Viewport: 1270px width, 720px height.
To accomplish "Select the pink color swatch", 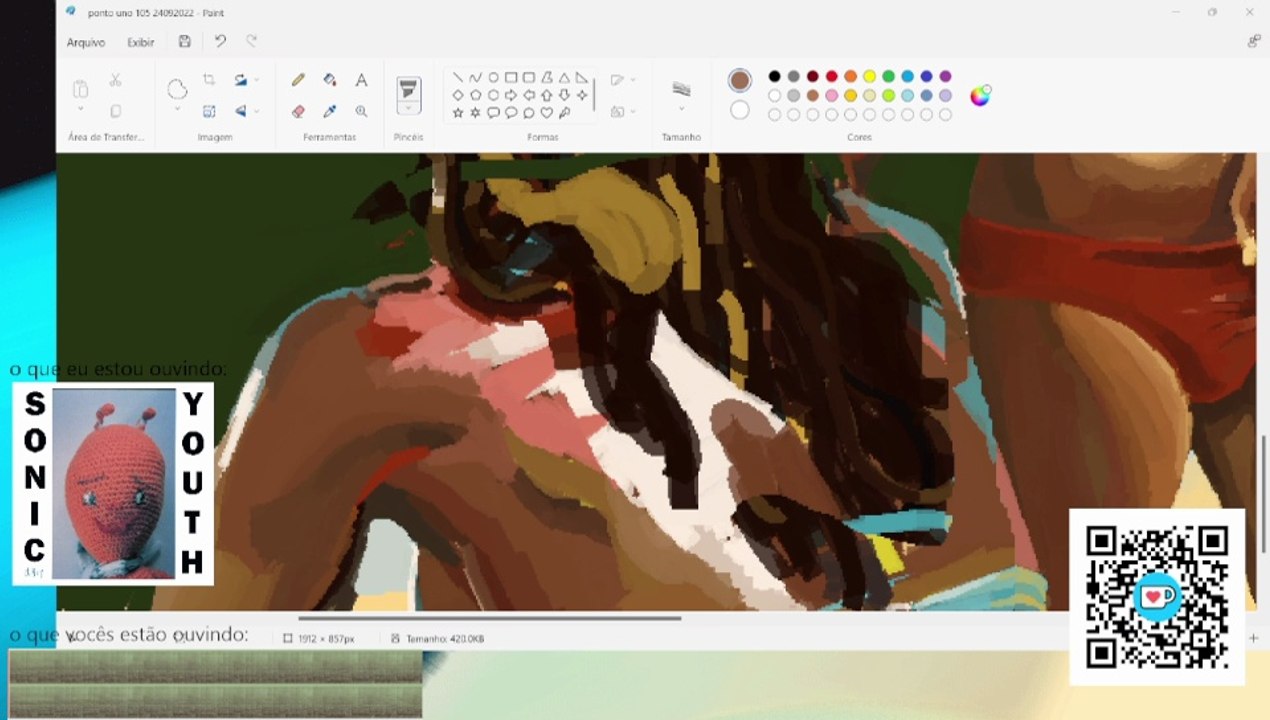I will [x=831, y=95].
